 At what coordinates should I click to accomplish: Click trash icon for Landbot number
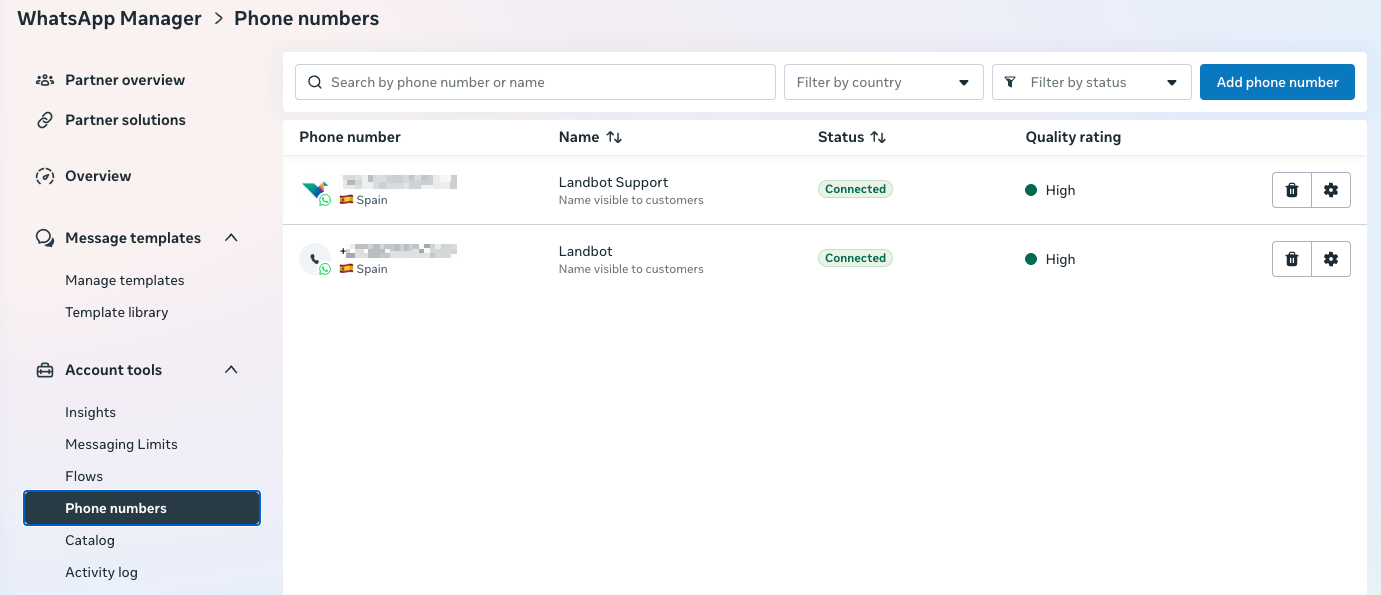[1291, 259]
